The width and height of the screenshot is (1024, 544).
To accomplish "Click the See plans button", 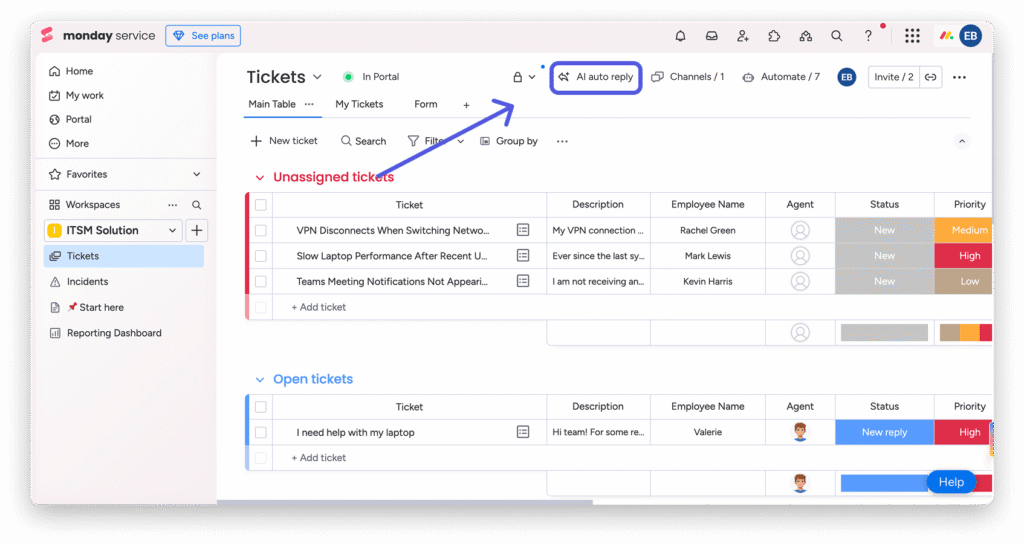I will [x=203, y=36].
